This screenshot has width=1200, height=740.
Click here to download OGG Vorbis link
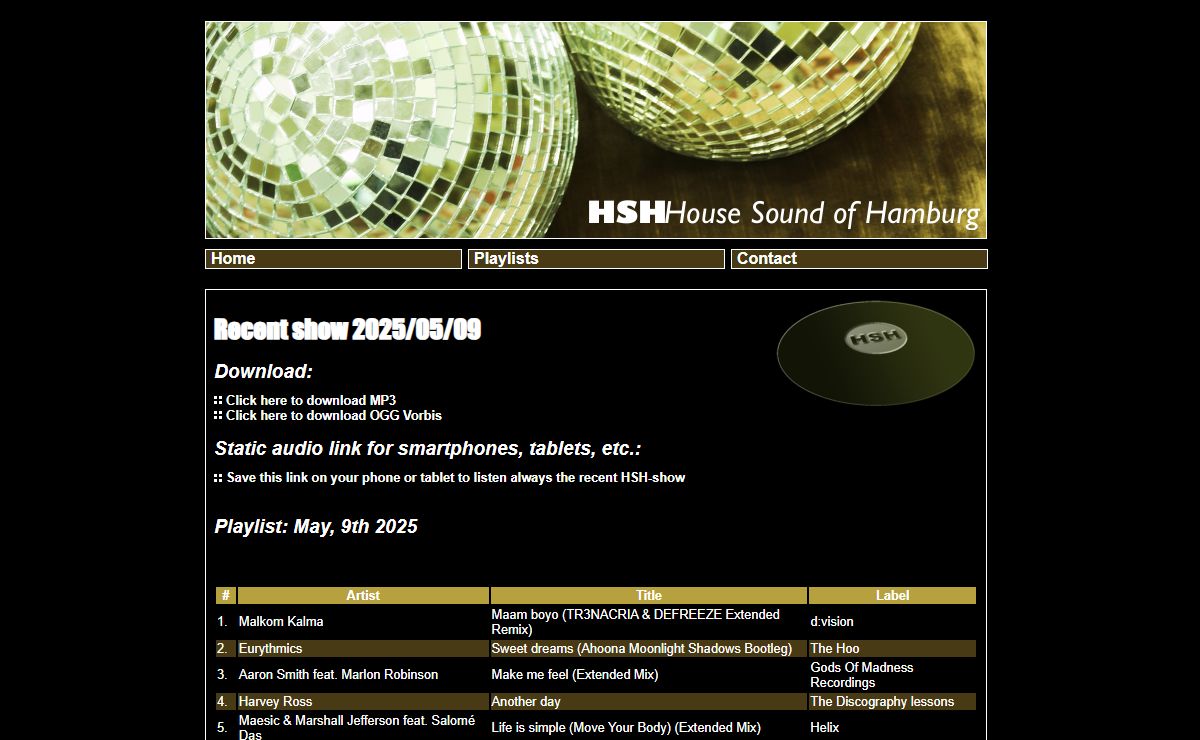point(334,415)
